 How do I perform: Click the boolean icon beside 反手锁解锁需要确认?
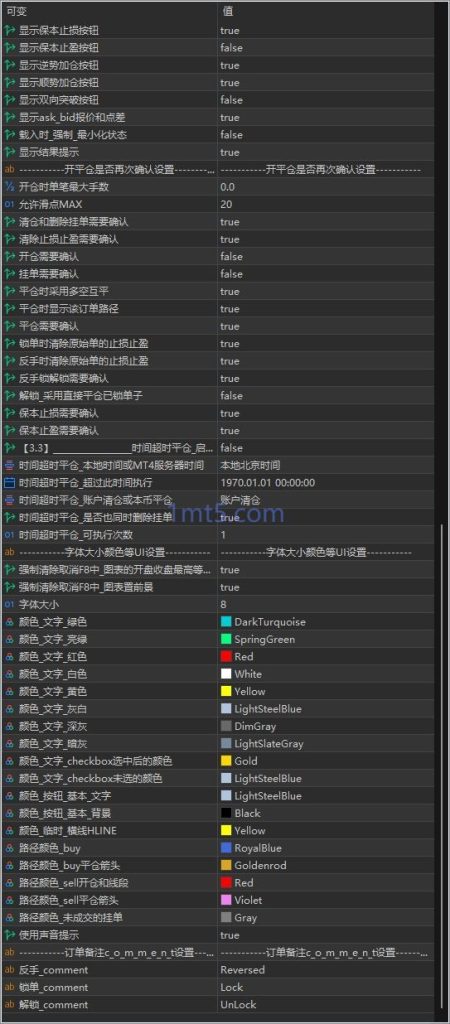click(9, 378)
